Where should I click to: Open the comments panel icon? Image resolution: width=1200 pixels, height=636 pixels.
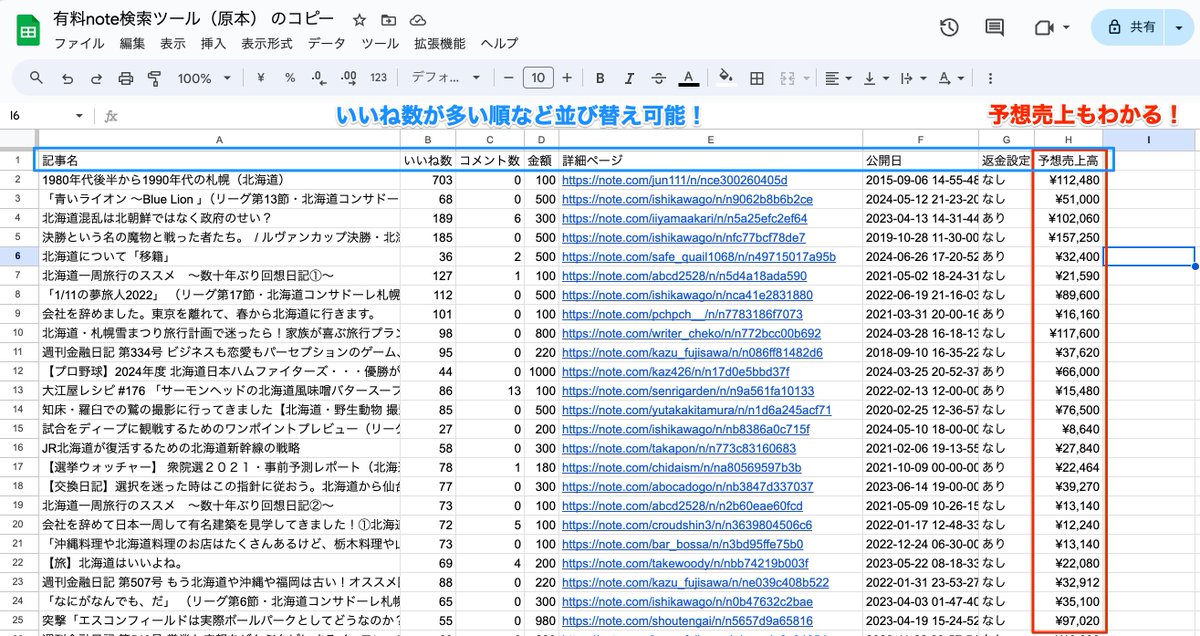tap(994, 28)
